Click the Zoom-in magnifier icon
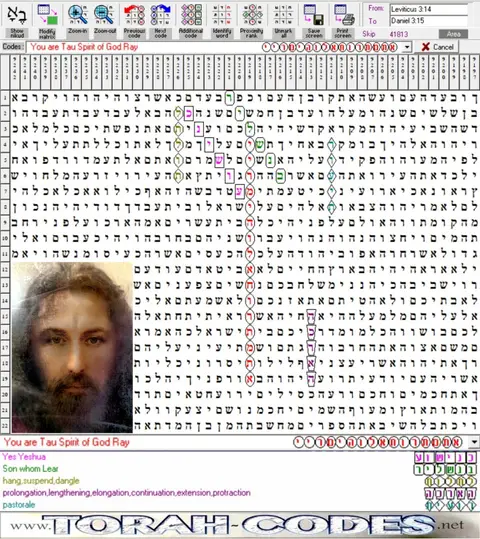Image resolution: width=480 pixels, height=539 pixels. tap(77, 15)
